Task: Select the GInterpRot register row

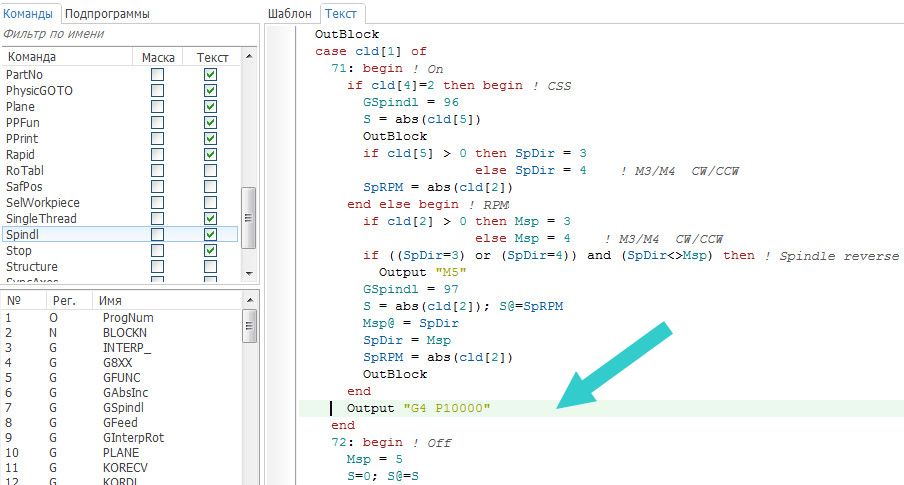Action: [122, 438]
